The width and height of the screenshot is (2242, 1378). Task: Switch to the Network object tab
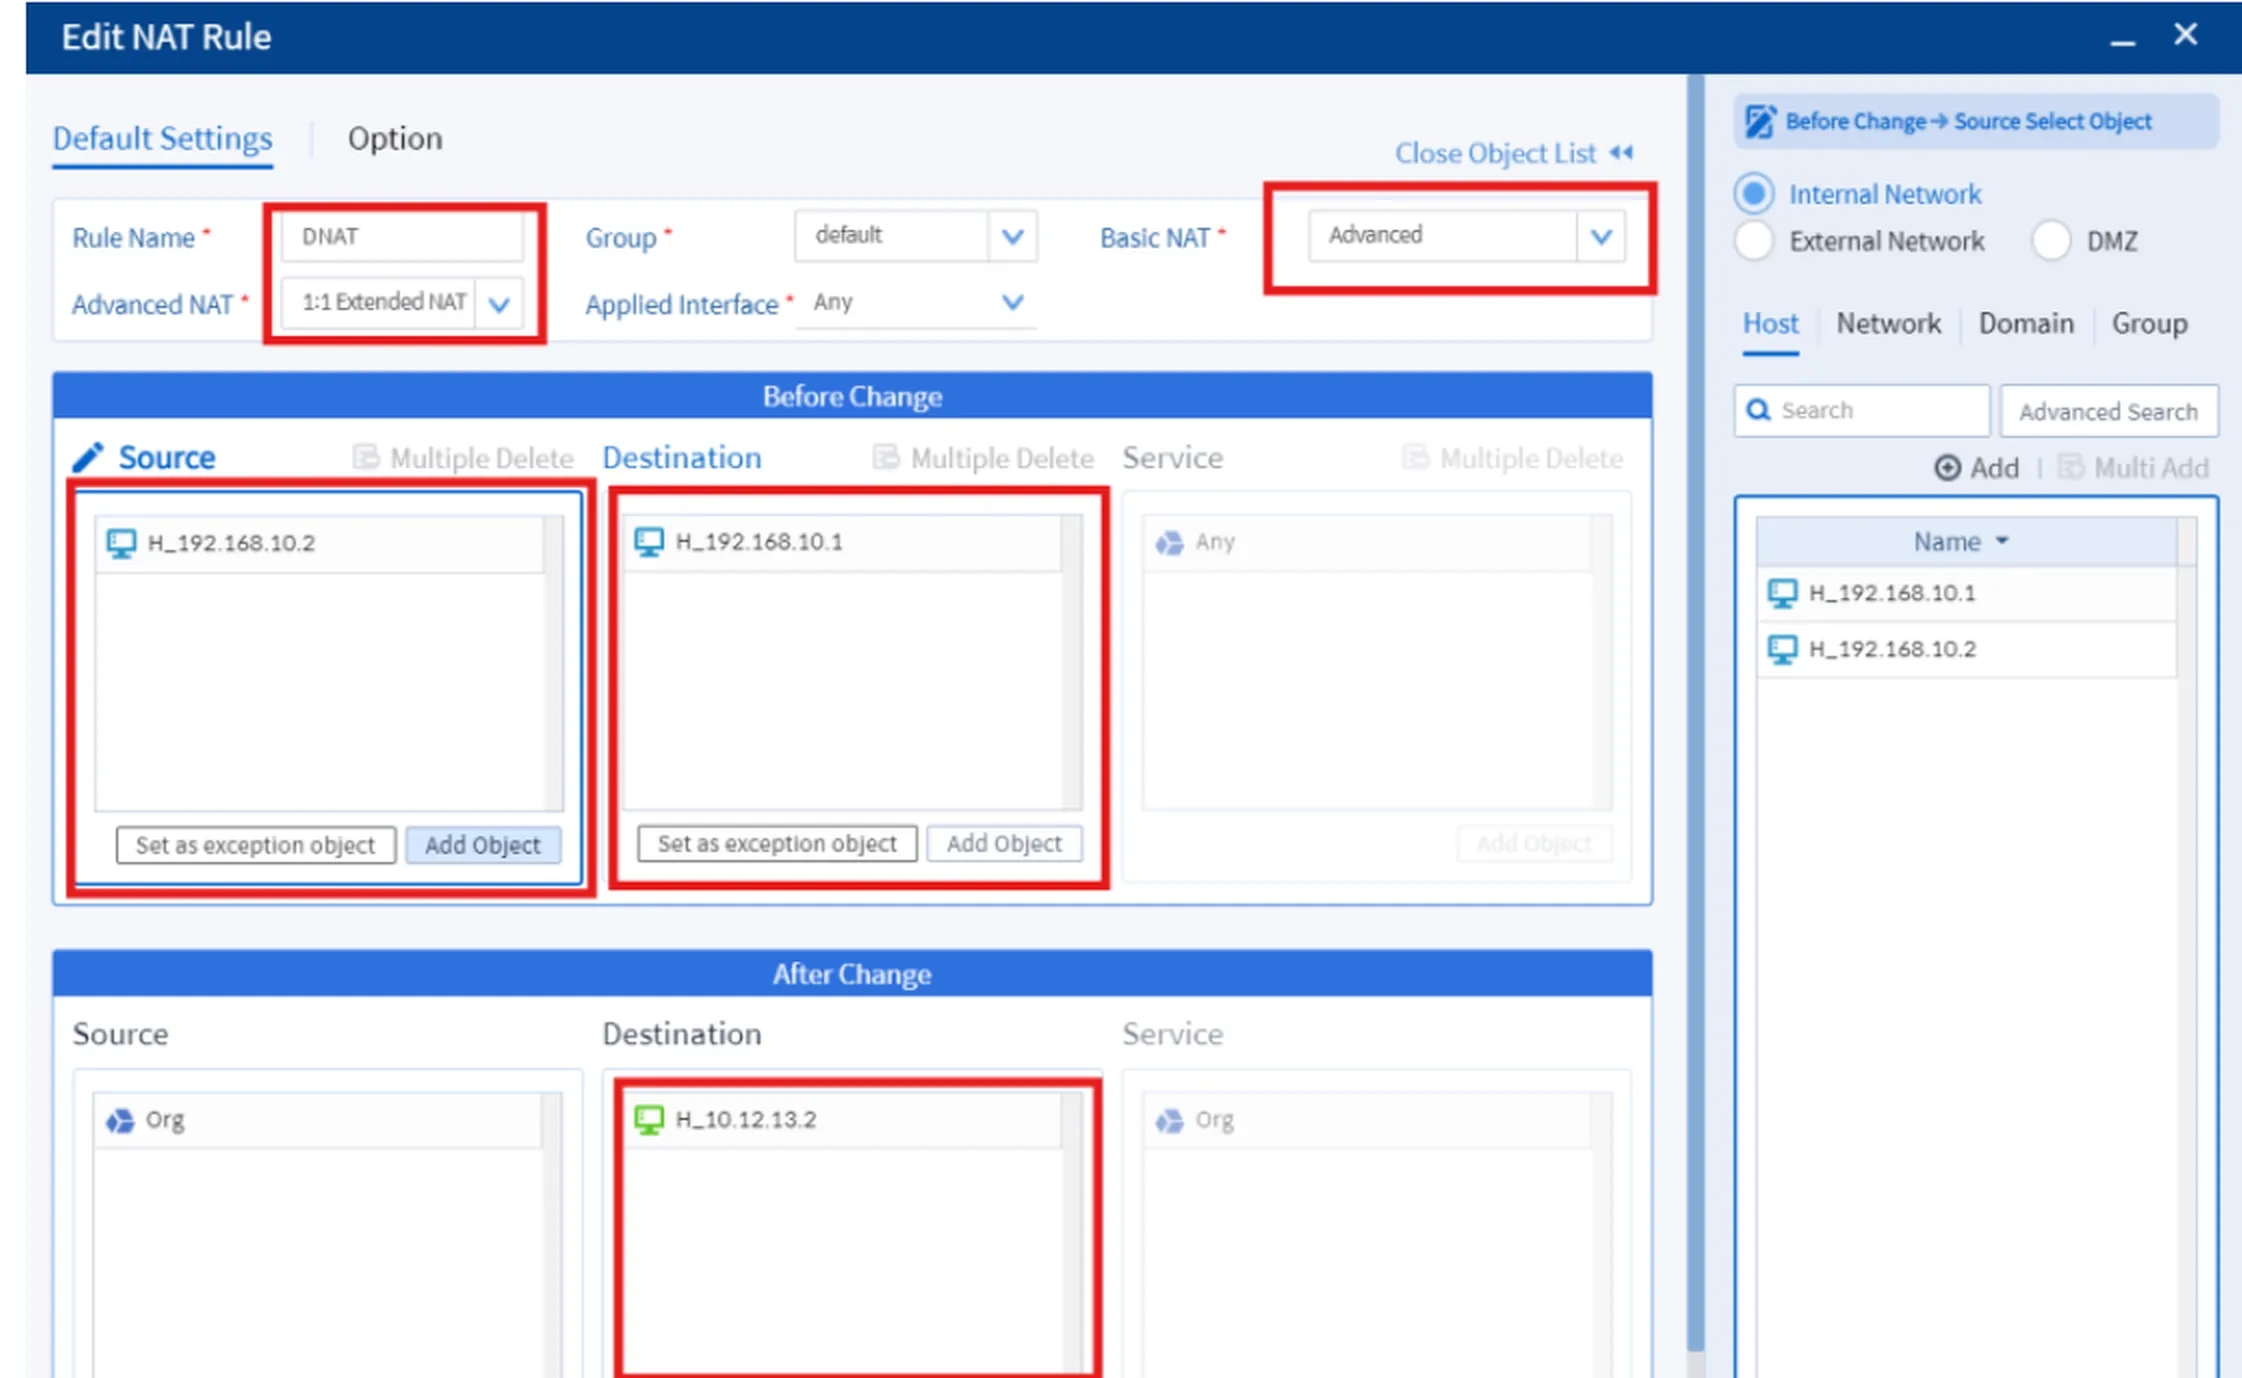(1888, 323)
